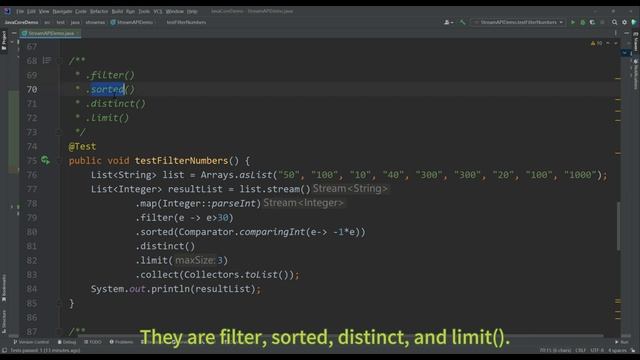Screen dimensions: 640x360
Task: Open the Window menu
Action: pyautogui.click(x=175, y=11)
